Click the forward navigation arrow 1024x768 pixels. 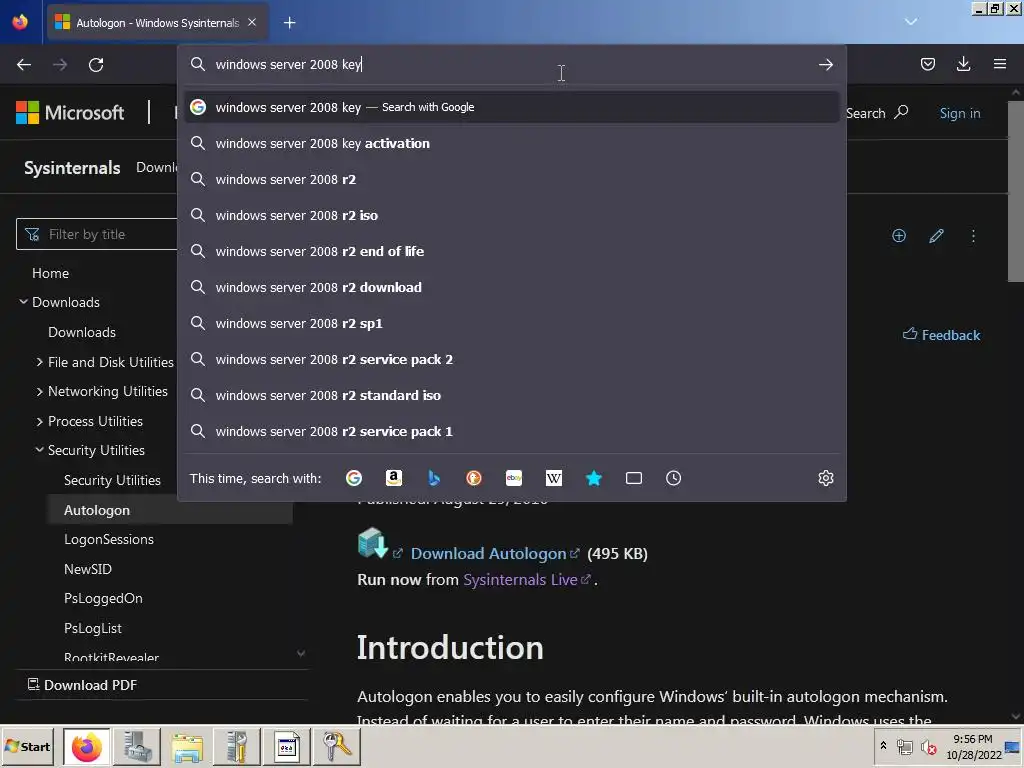pyautogui.click(x=60, y=65)
